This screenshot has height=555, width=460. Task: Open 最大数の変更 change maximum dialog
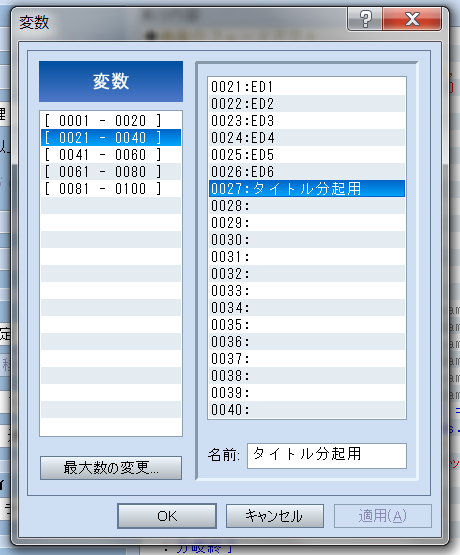[111, 468]
